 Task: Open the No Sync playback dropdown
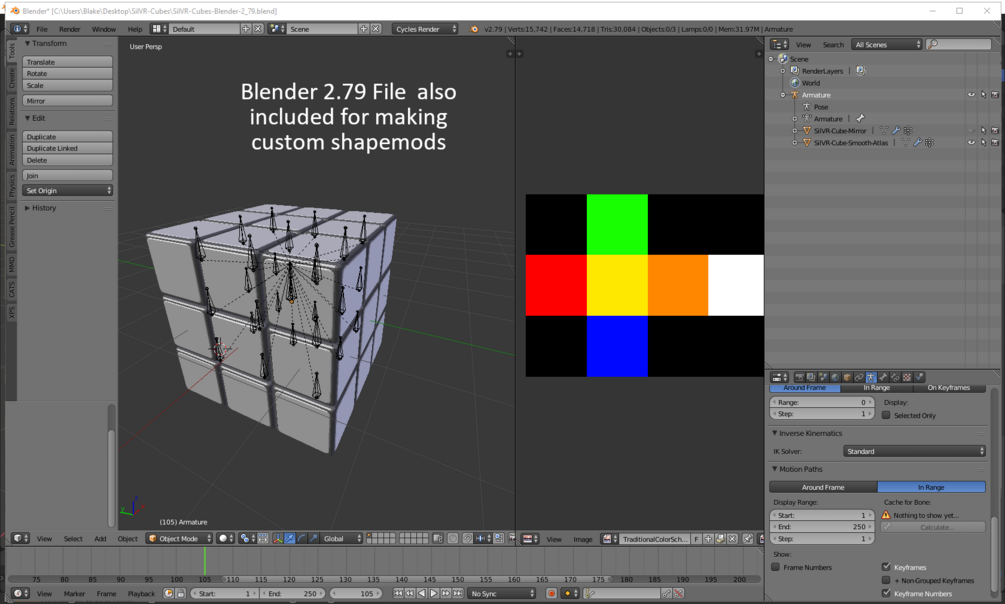(x=501, y=593)
